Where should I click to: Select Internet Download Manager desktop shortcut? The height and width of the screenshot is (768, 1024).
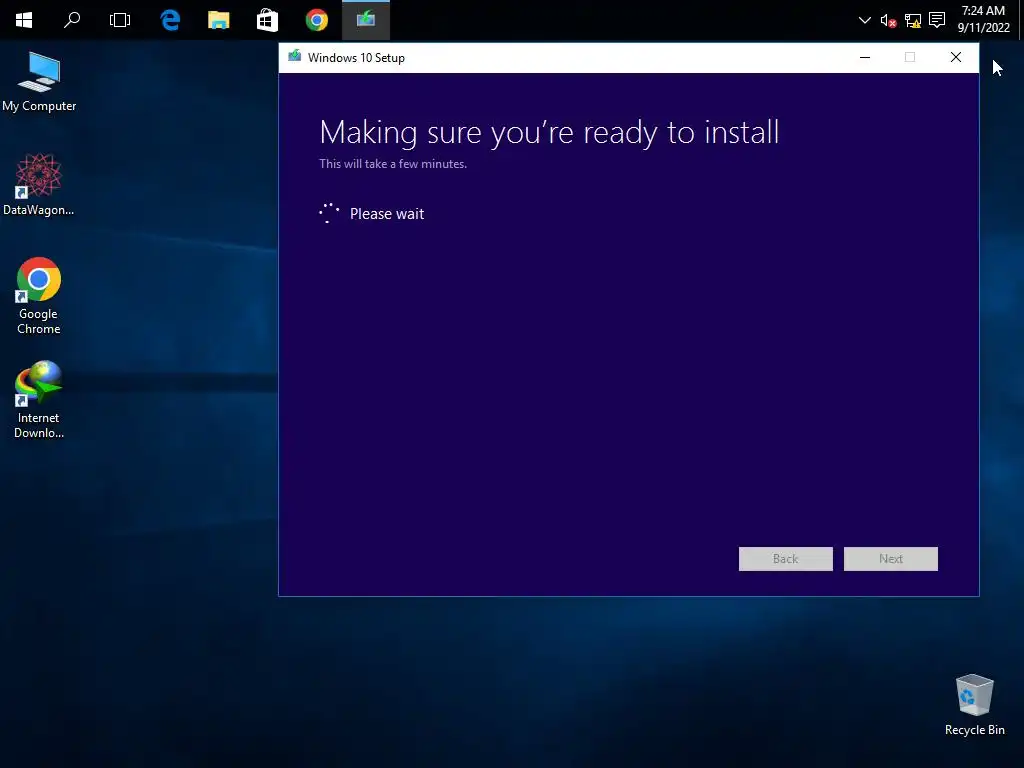tap(39, 400)
